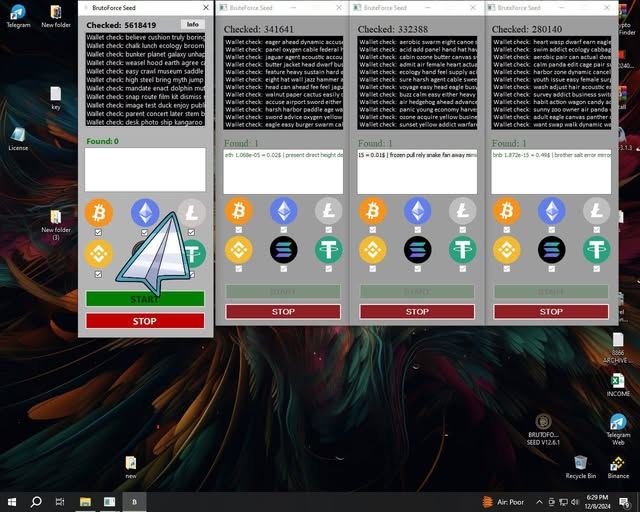Select the Ethereum icon in the Checked: 341641 window
Image resolution: width=640 pixels, height=512 pixels.
coord(284,210)
